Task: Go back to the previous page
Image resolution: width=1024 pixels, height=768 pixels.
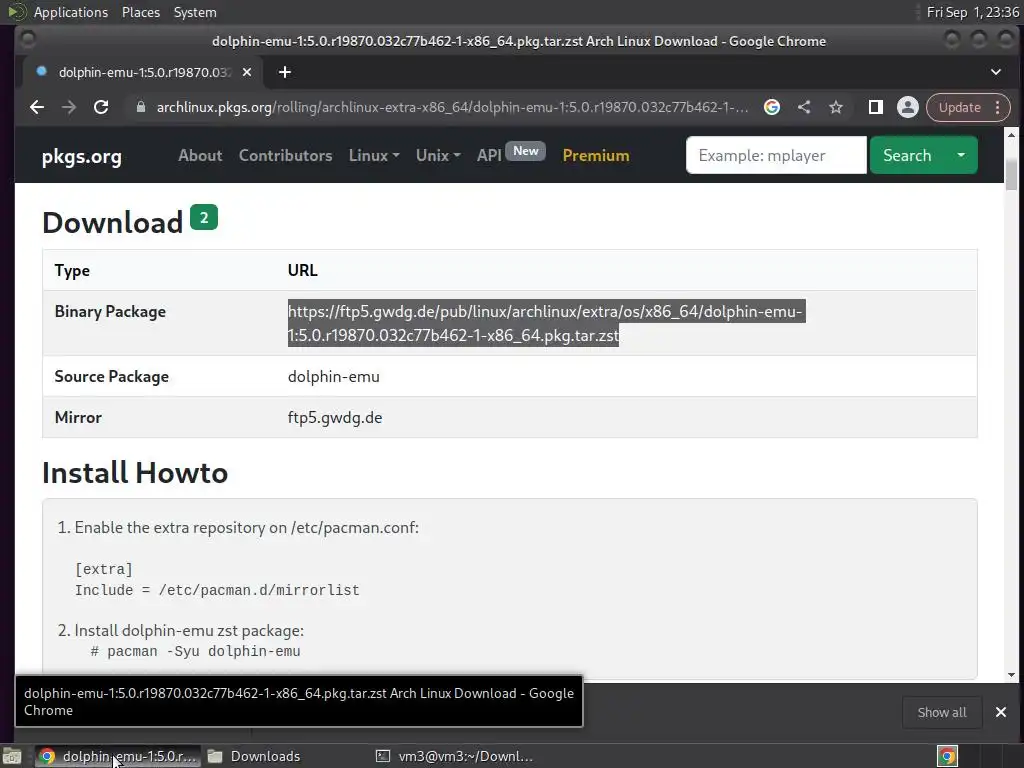Action: pos(37,107)
